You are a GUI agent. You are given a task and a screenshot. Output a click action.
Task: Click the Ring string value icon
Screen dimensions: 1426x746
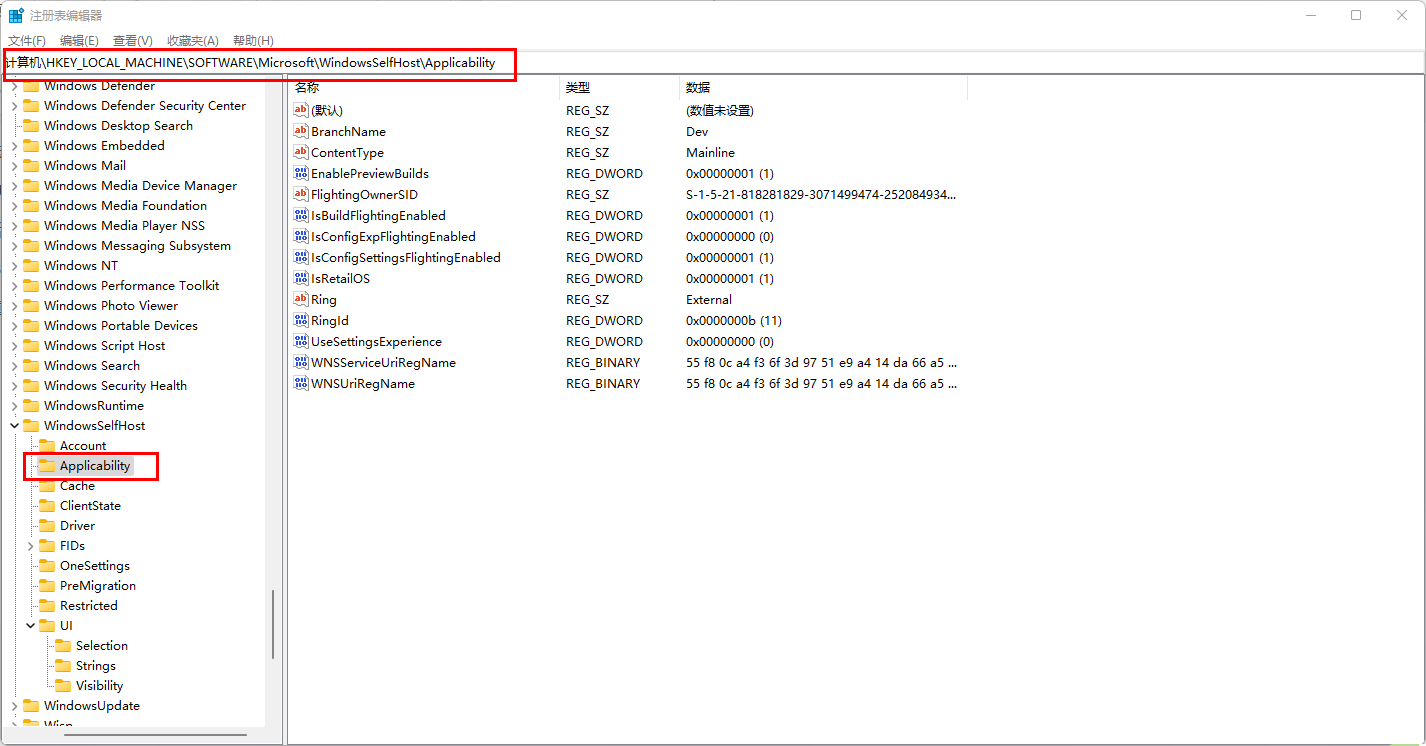tap(300, 299)
